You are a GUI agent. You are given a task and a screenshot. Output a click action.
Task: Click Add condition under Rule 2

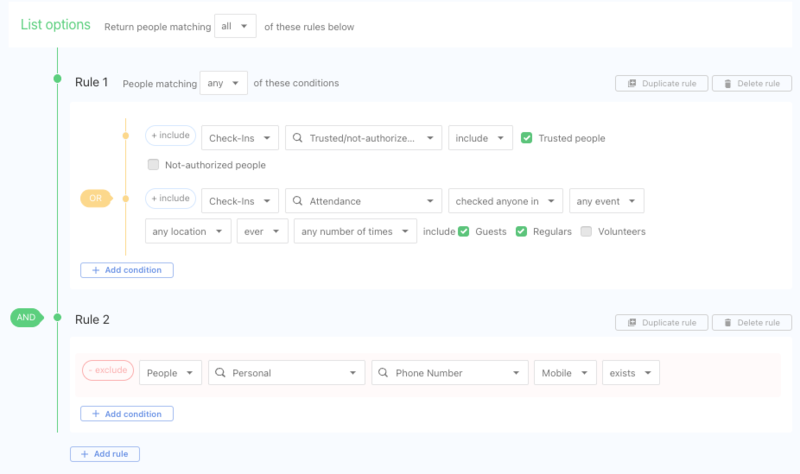click(127, 413)
